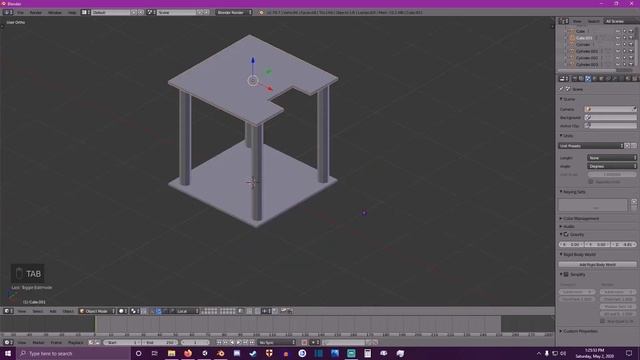The width and height of the screenshot is (640, 360).
Task: Click the play animation button
Action: click(x=239, y=342)
